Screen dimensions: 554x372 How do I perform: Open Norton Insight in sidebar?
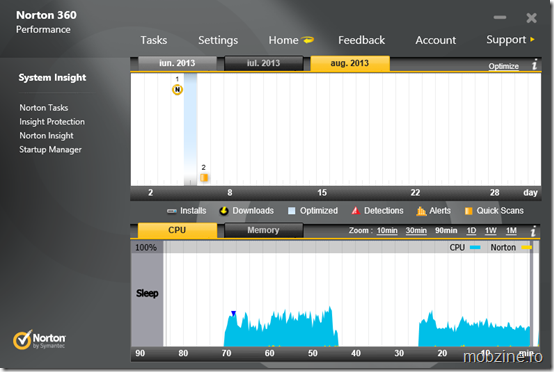click(46, 136)
